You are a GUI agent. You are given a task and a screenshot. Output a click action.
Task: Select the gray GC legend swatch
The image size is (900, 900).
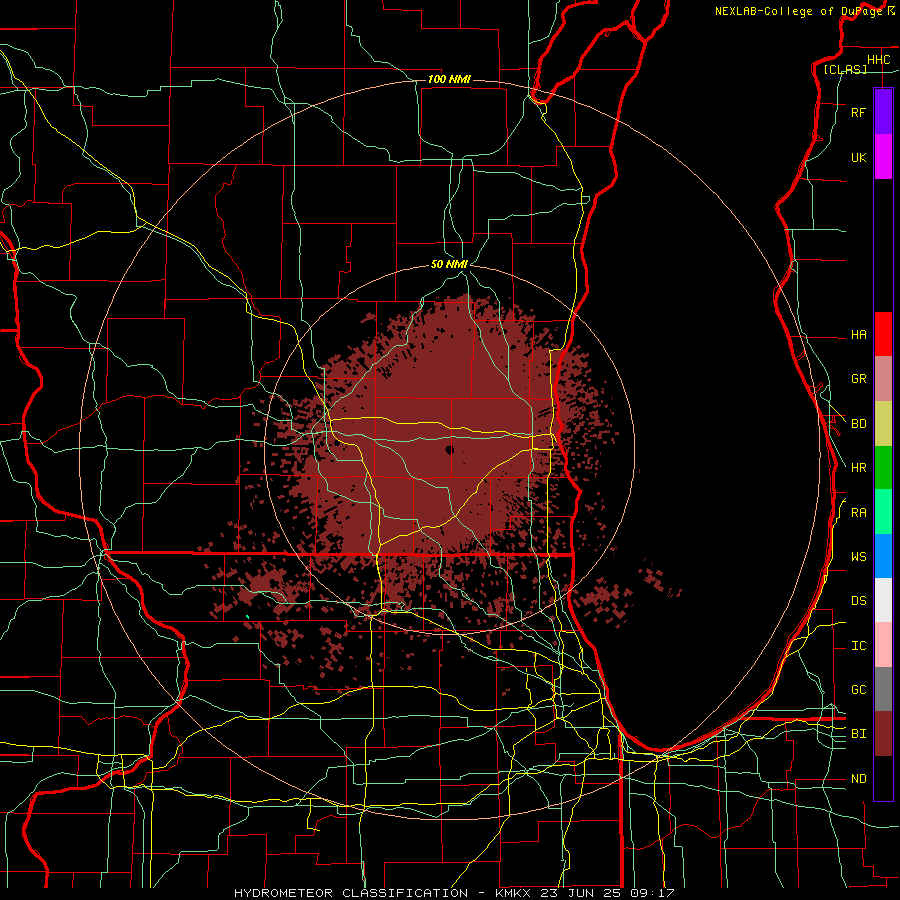883,689
